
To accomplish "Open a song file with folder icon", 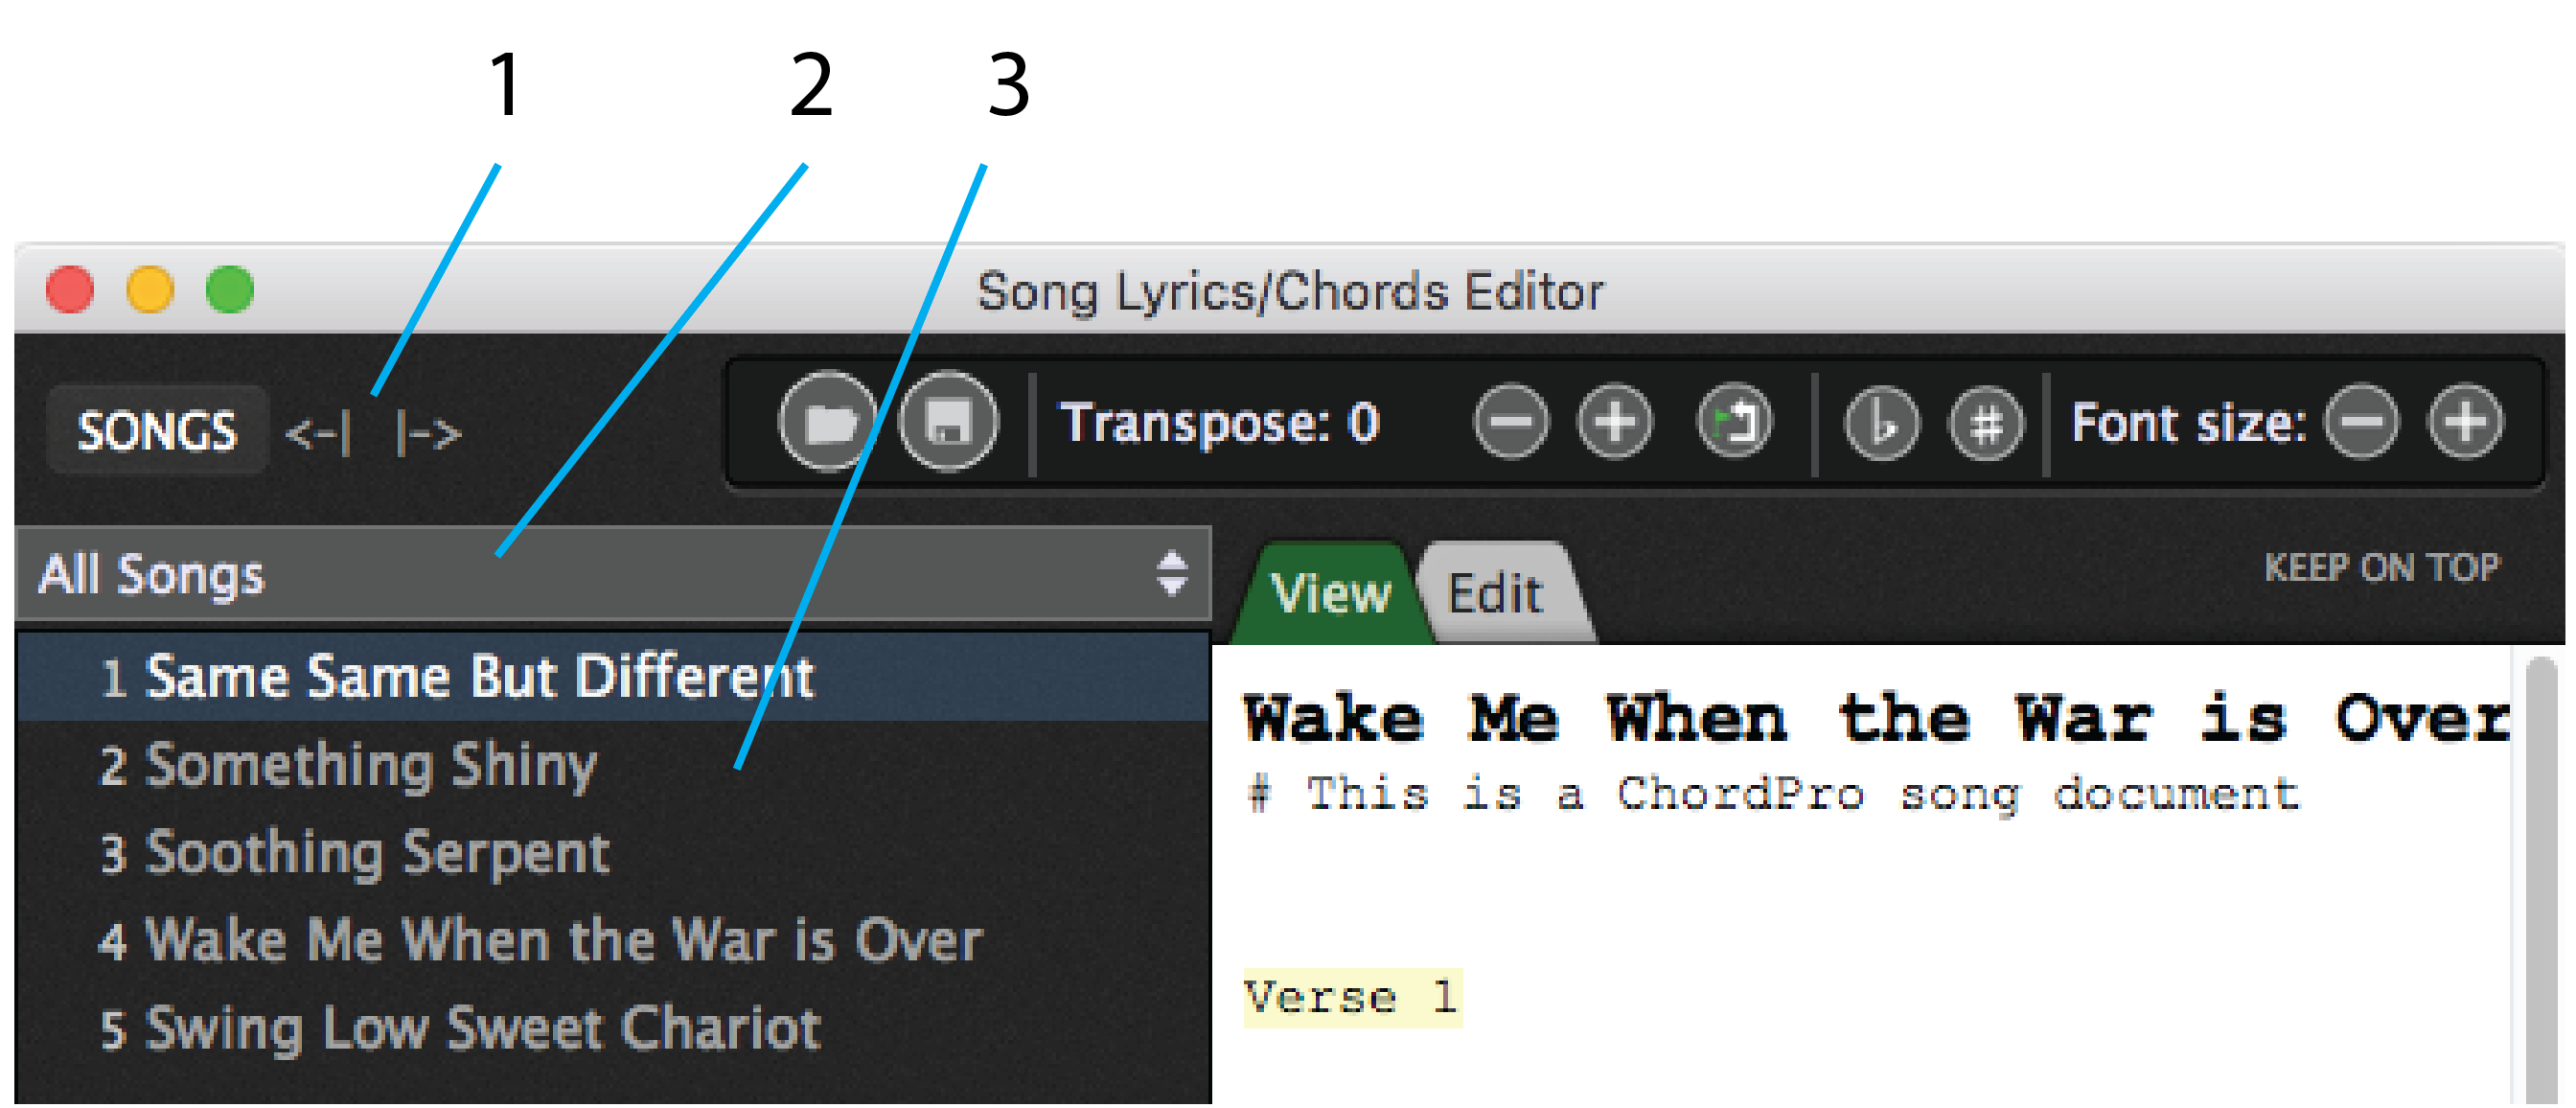I will [827, 421].
